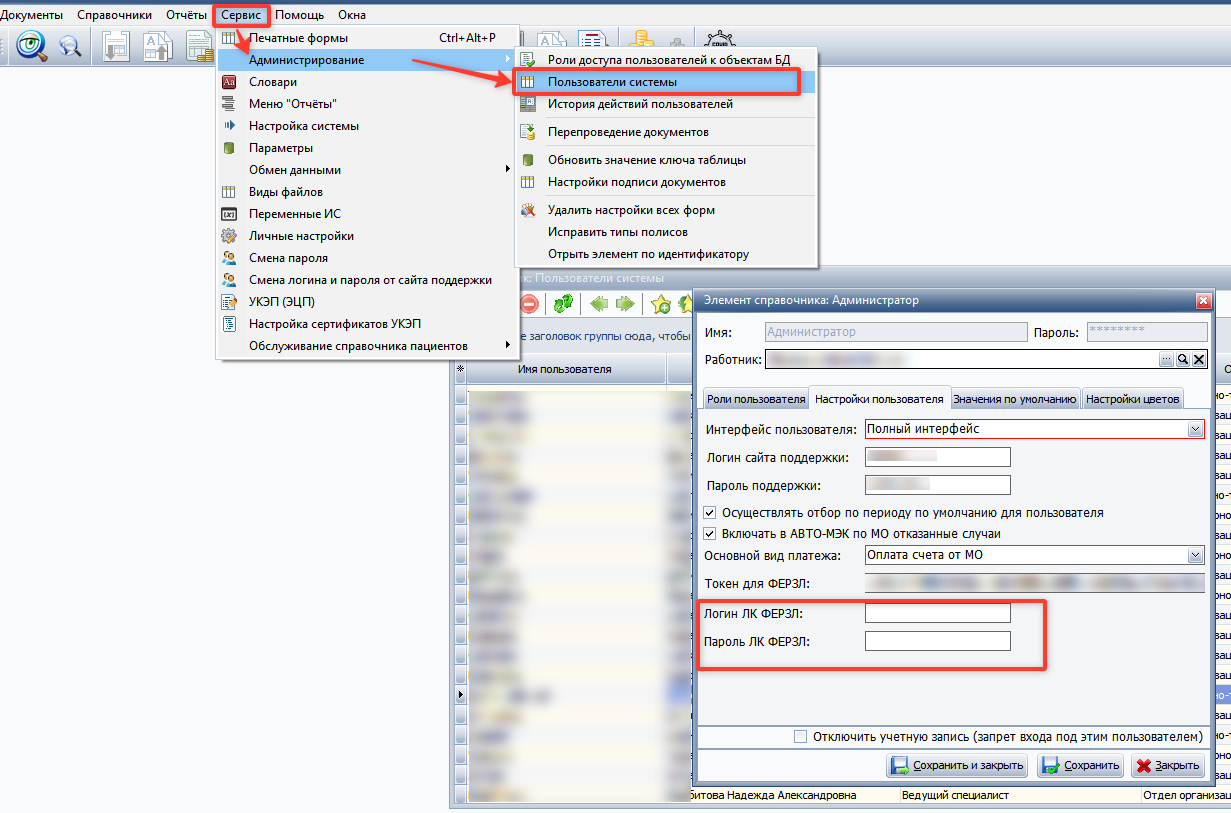Click the 'Логин ЛК ФЕРЗЛ' input field

tap(937, 613)
